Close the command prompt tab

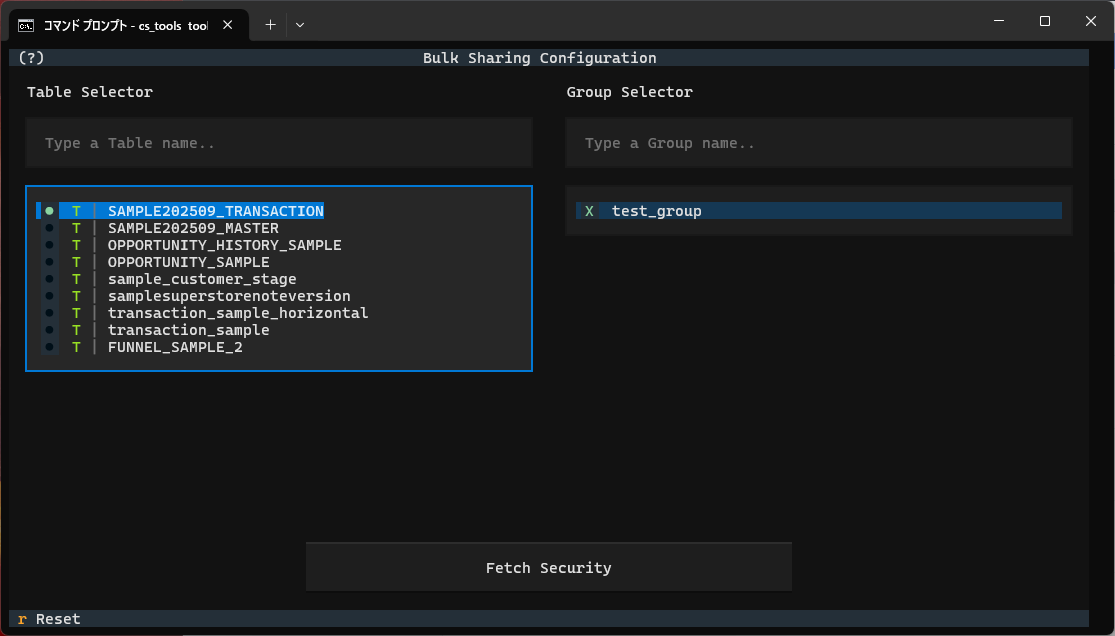[228, 25]
